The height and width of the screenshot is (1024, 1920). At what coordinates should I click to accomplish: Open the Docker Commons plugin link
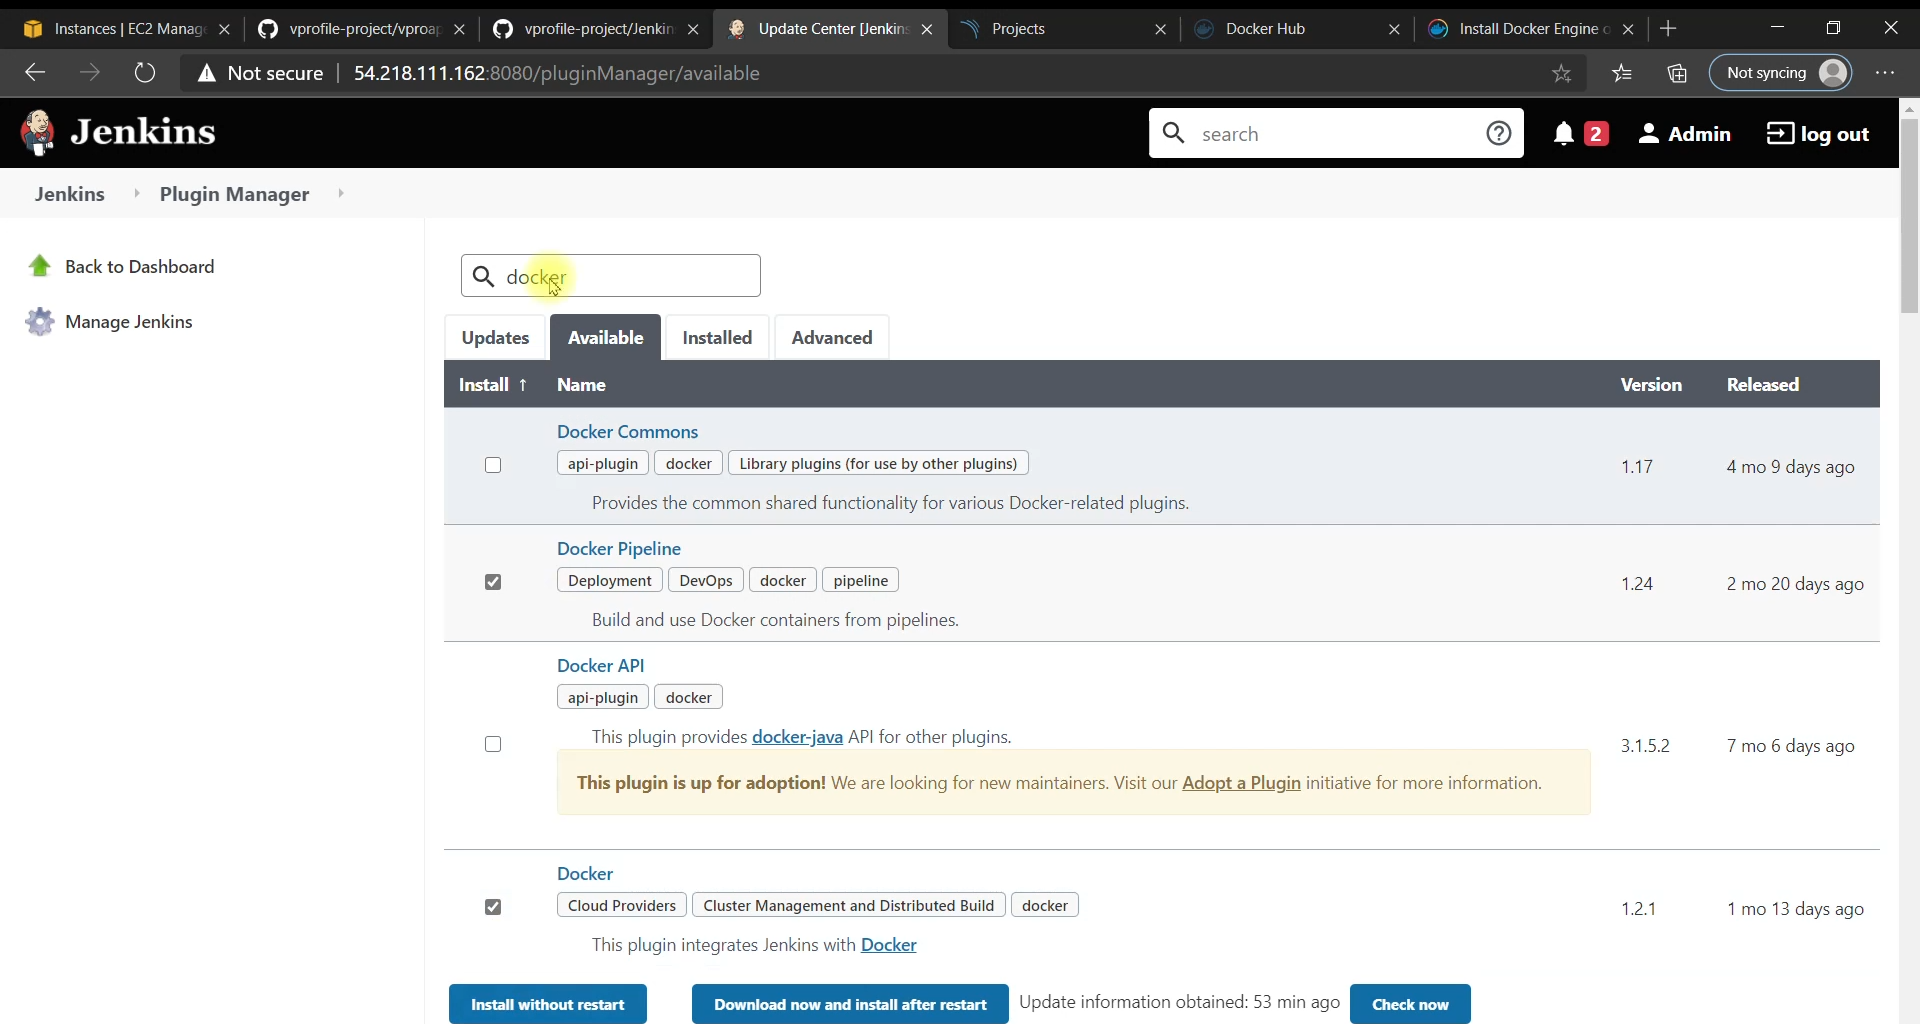(627, 432)
